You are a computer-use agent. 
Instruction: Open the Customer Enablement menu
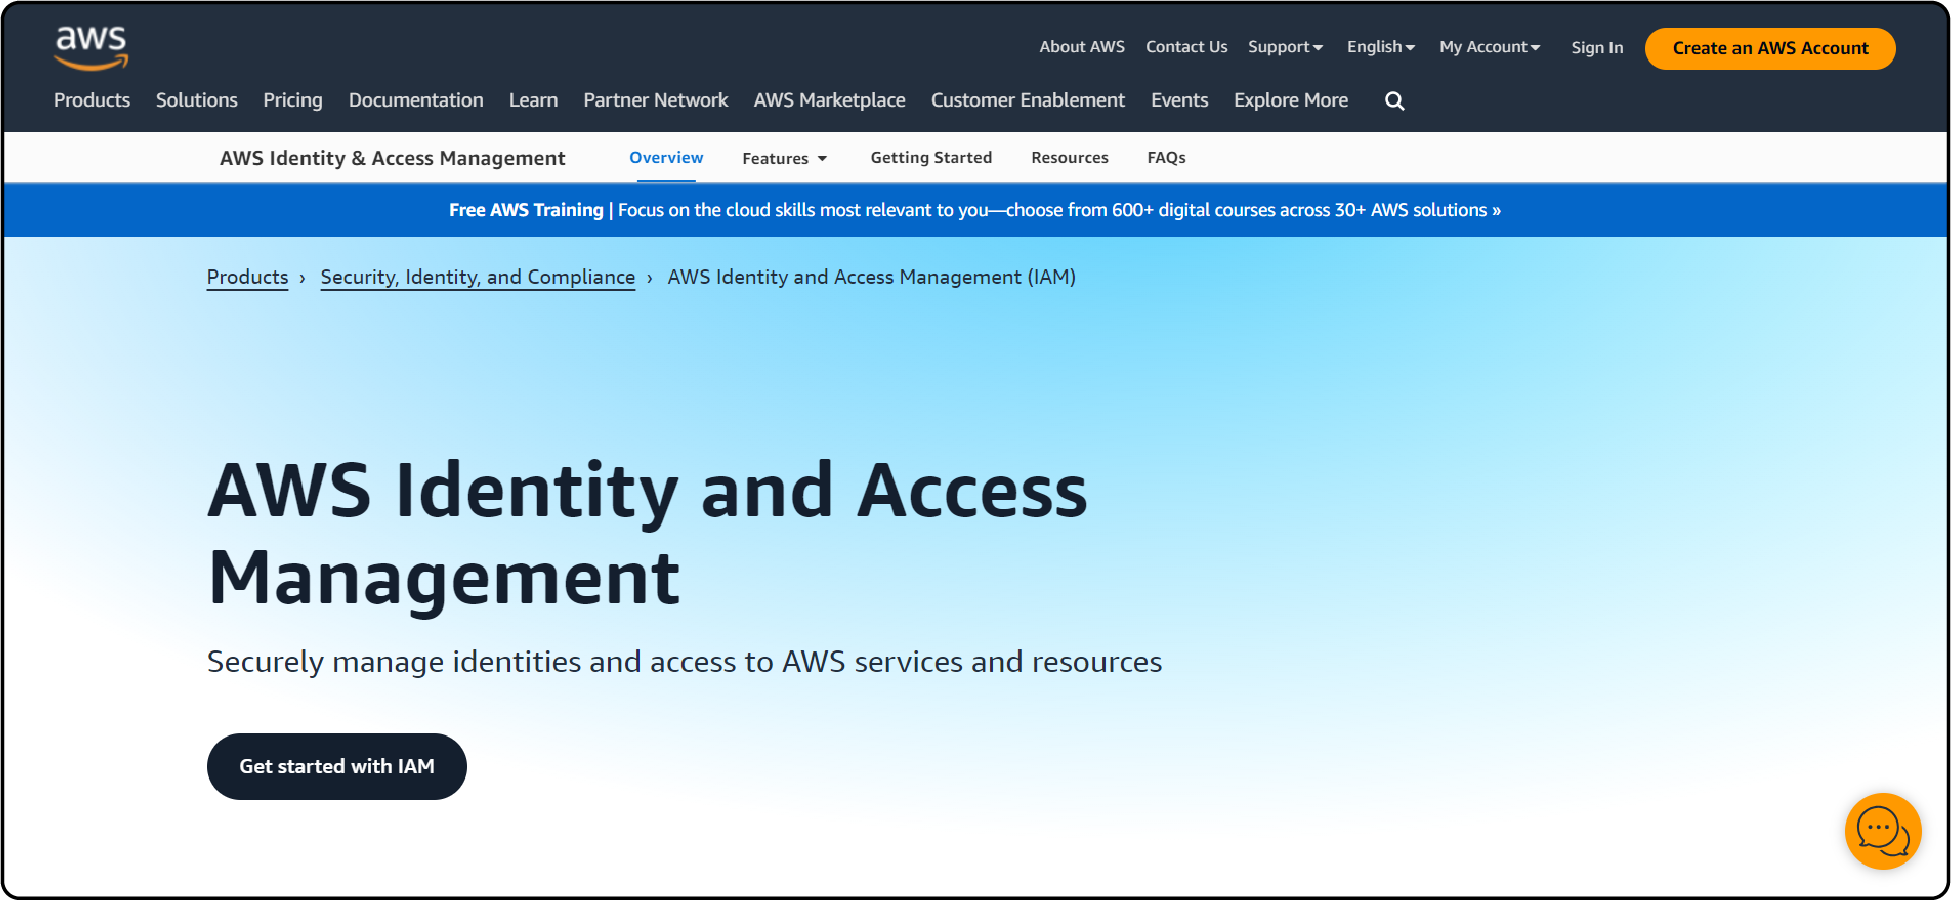tap(1028, 100)
